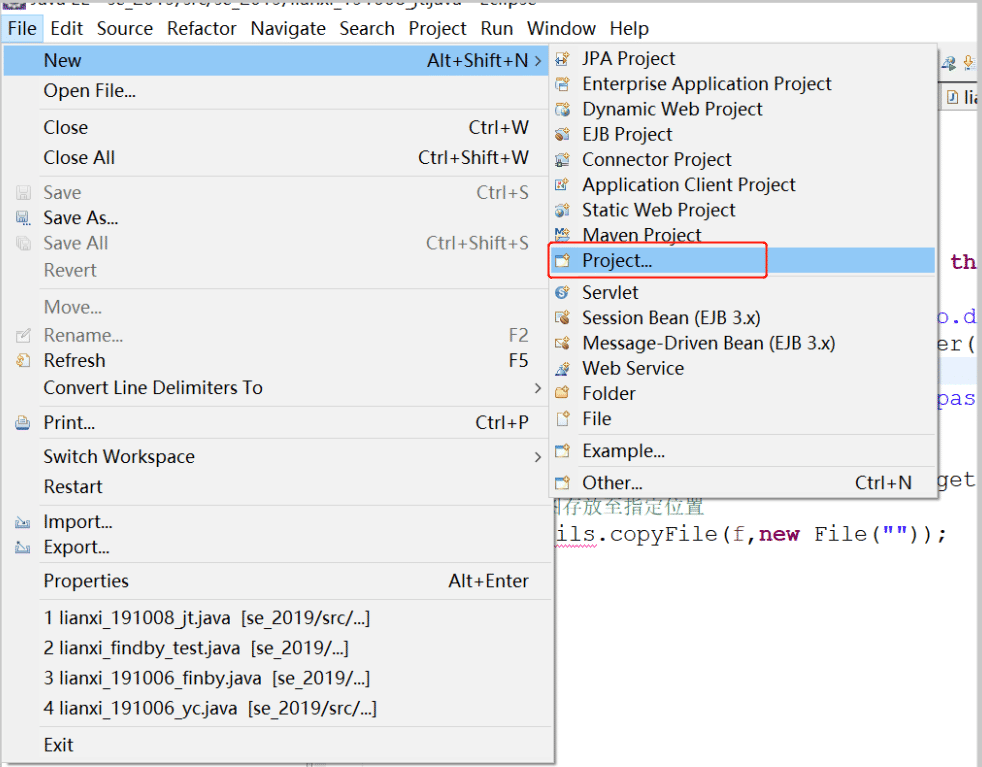Open the Navigate menu
The image size is (982, 767).
point(288,28)
